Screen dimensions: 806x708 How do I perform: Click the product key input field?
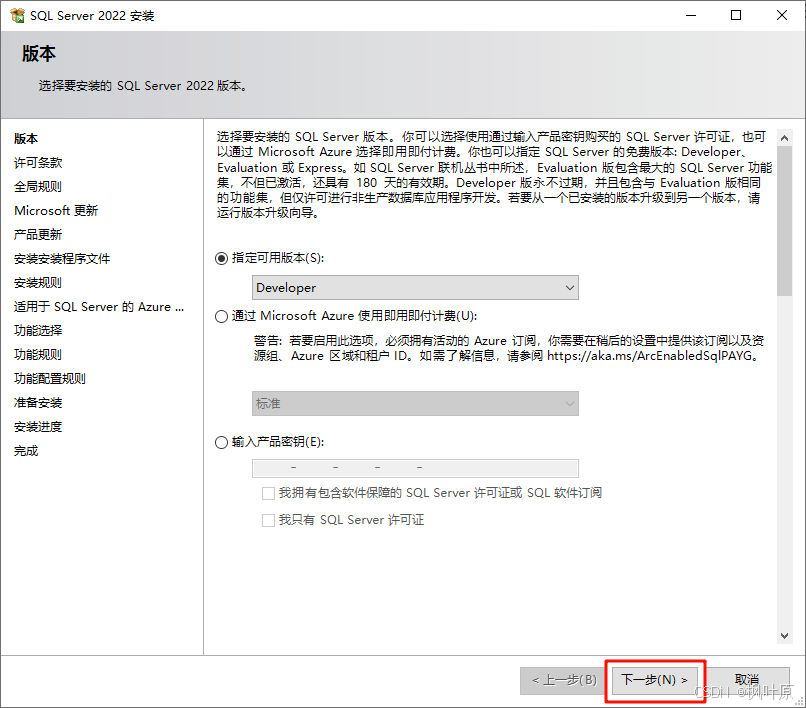(415, 468)
